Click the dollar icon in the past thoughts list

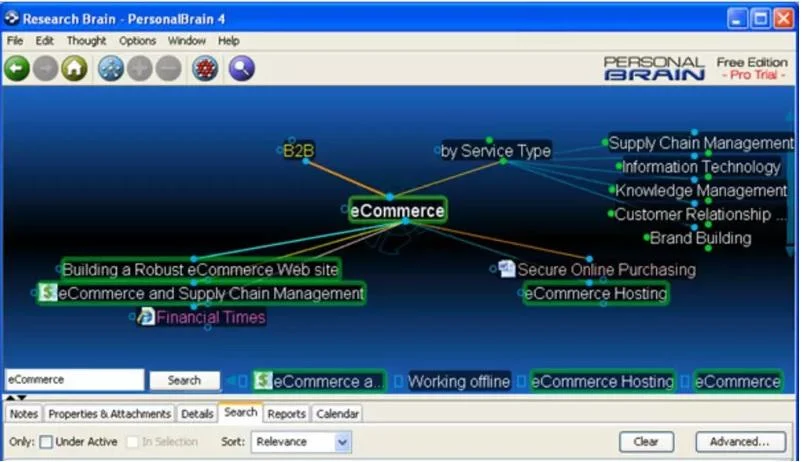pos(263,380)
